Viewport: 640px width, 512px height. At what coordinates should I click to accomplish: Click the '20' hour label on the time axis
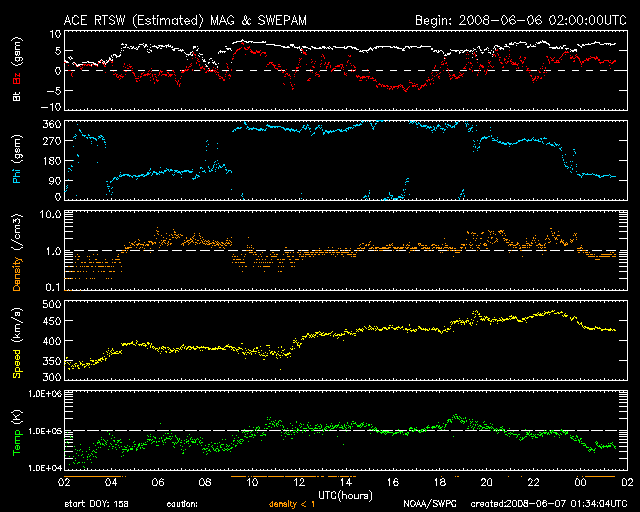pyautogui.click(x=487, y=483)
